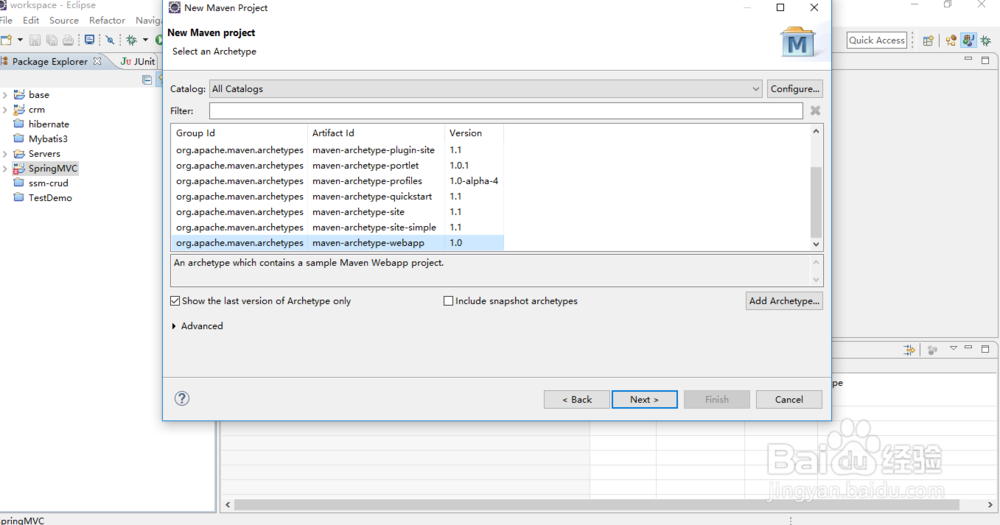
Task: Click the blue console monitor toolbar icon
Action: coord(89,40)
